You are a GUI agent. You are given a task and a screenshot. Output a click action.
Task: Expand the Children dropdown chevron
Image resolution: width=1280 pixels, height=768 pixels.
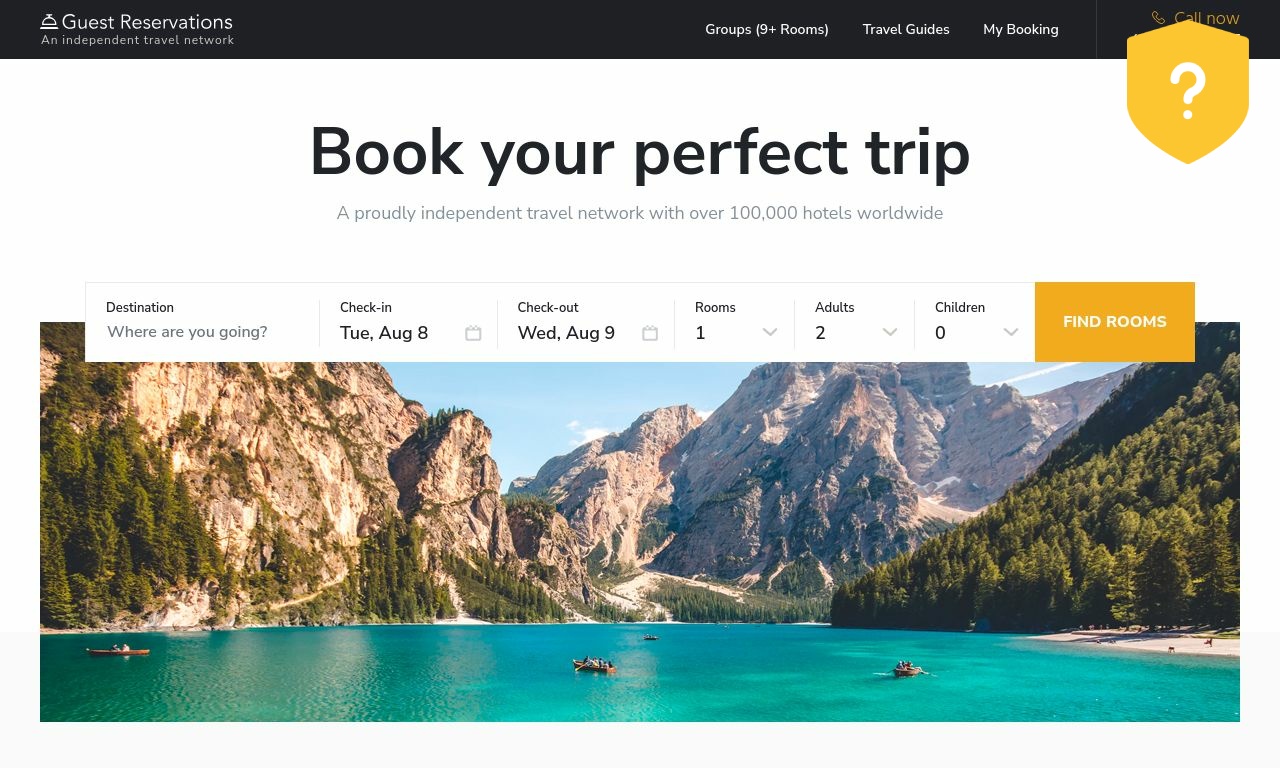(1011, 332)
